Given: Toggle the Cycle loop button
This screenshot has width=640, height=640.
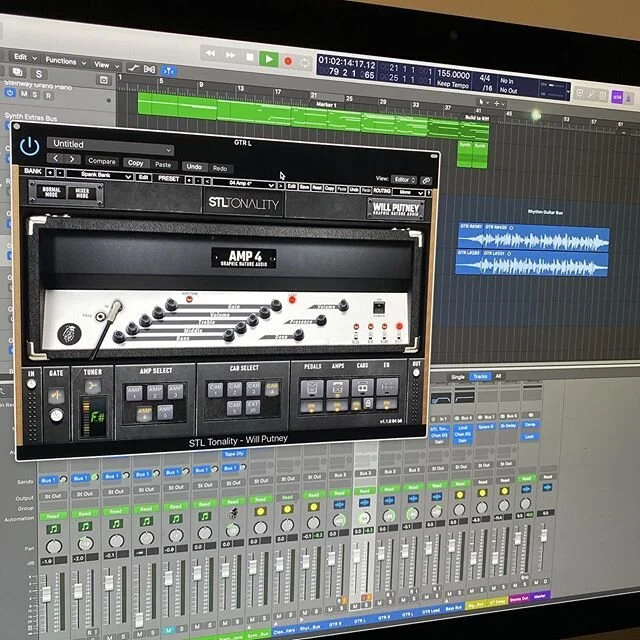Looking at the screenshot, I should pos(305,63).
